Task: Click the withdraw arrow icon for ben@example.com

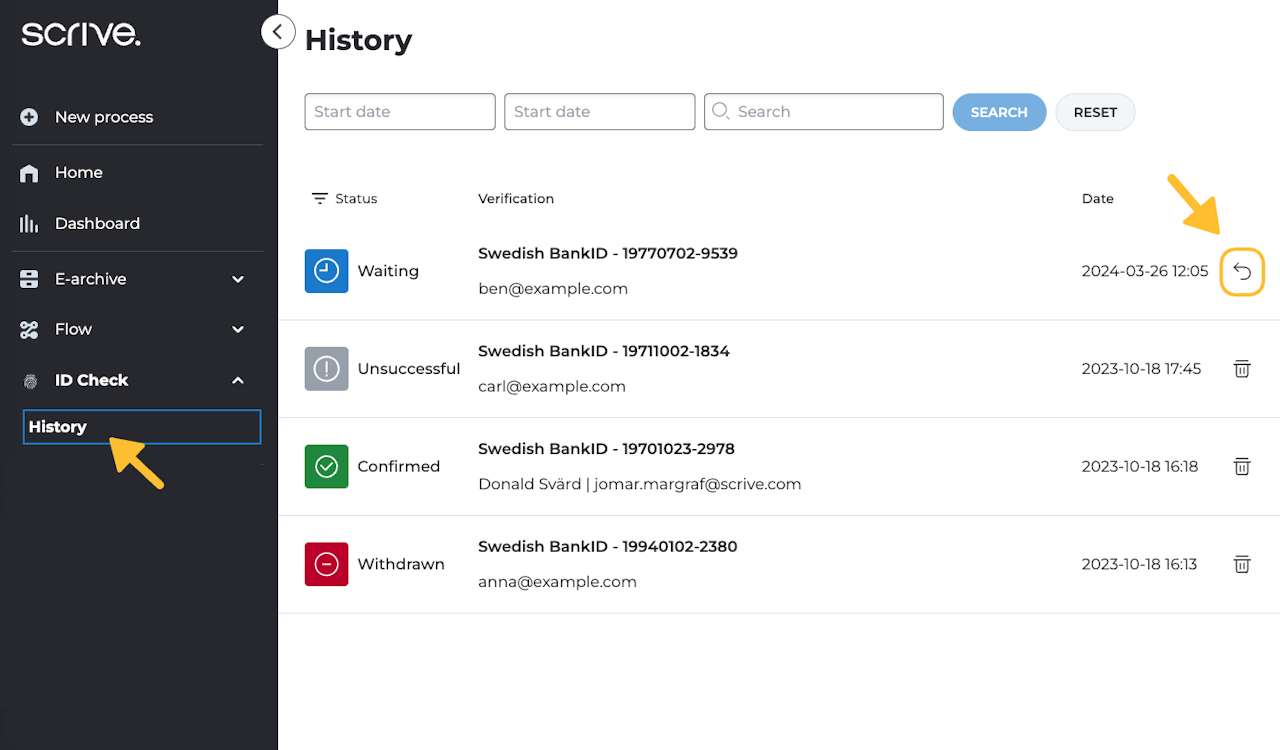Action: point(1242,272)
